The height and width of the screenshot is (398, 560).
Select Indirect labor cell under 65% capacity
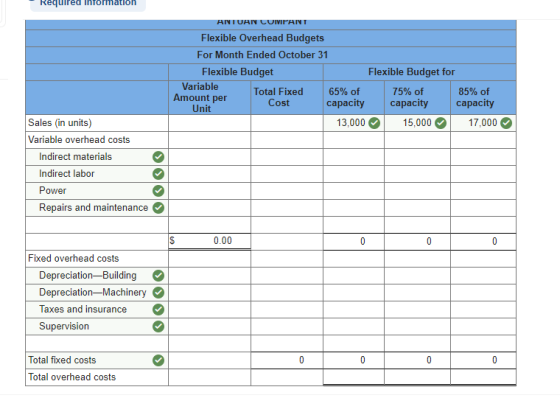(354, 174)
